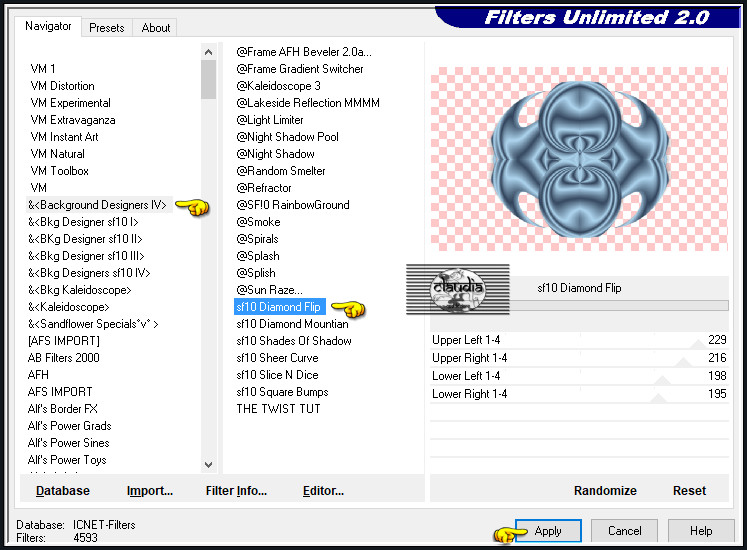The height and width of the screenshot is (550, 747).
Task: Select Alf's Power Sines category
Action: point(69,443)
